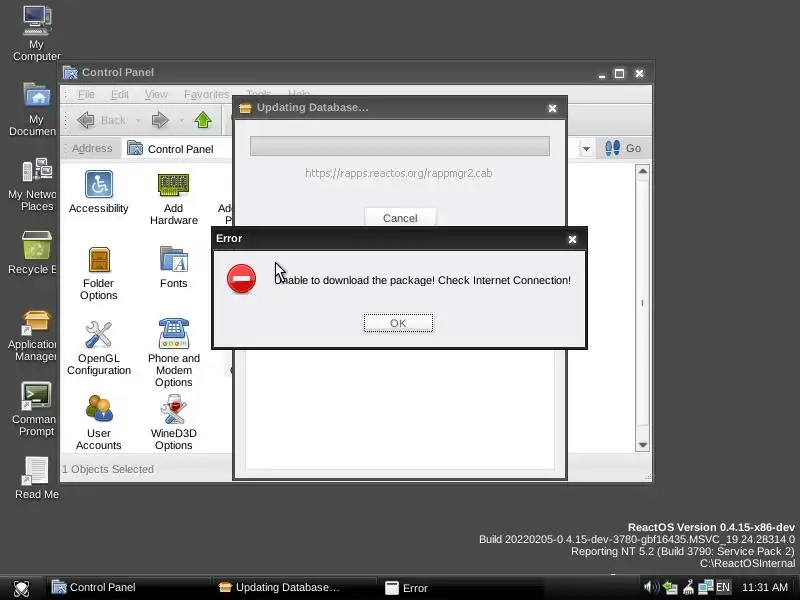Click the red error stop icon
The width and height of the screenshot is (800, 600).
point(241,279)
